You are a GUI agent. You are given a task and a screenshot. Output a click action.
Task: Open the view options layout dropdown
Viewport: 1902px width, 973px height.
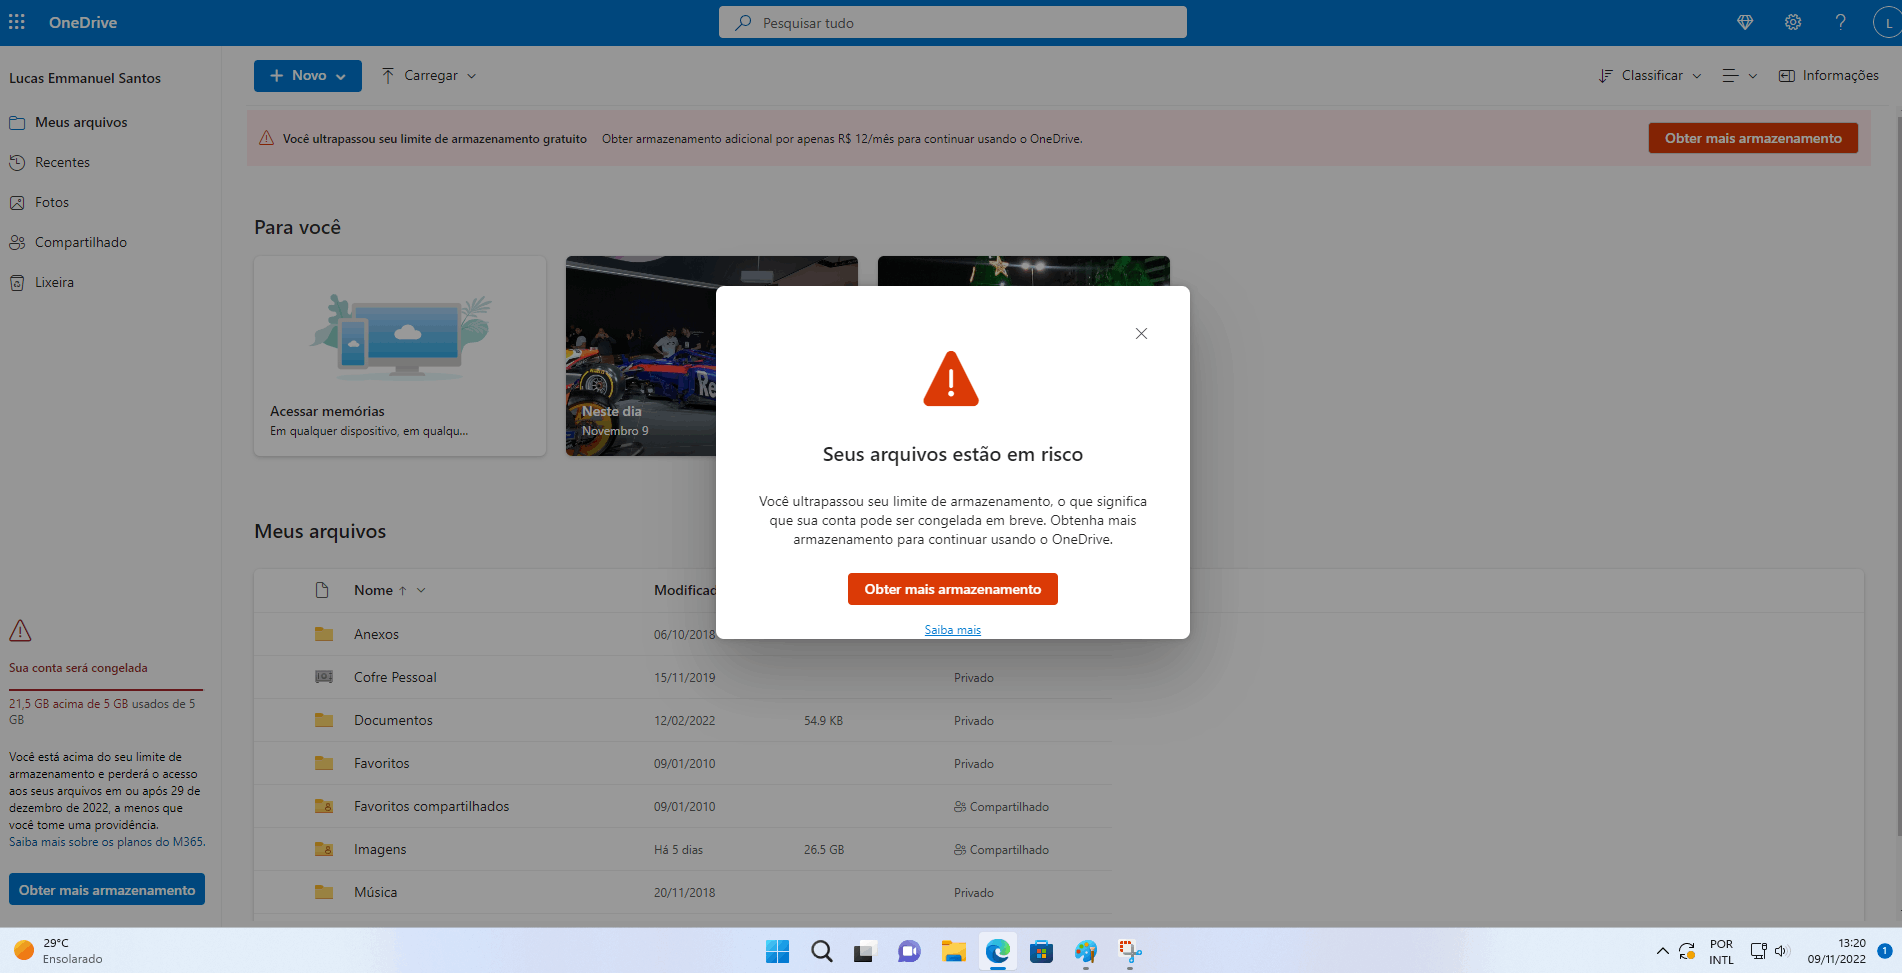coord(1739,76)
